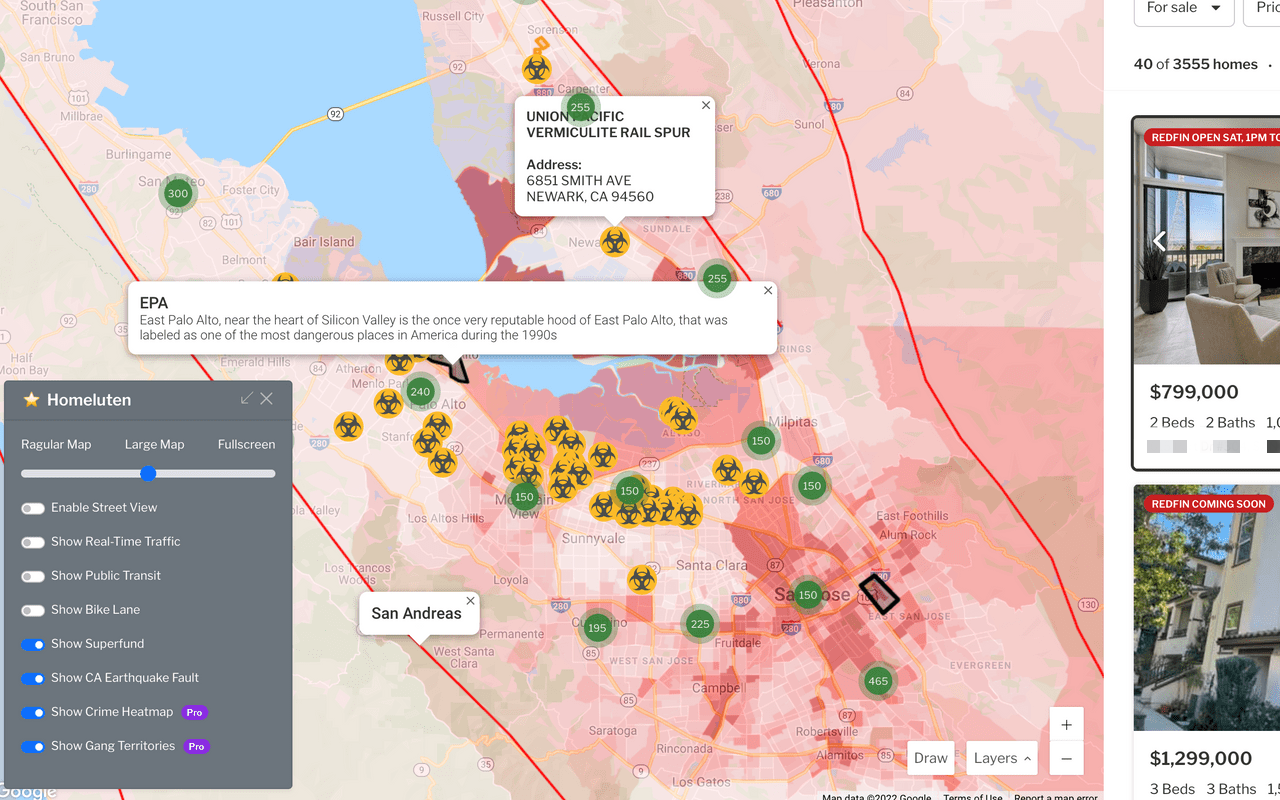Enable Show Bike Lane
The height and width of the screenshot is (800, 1280).
click(33, 610)
